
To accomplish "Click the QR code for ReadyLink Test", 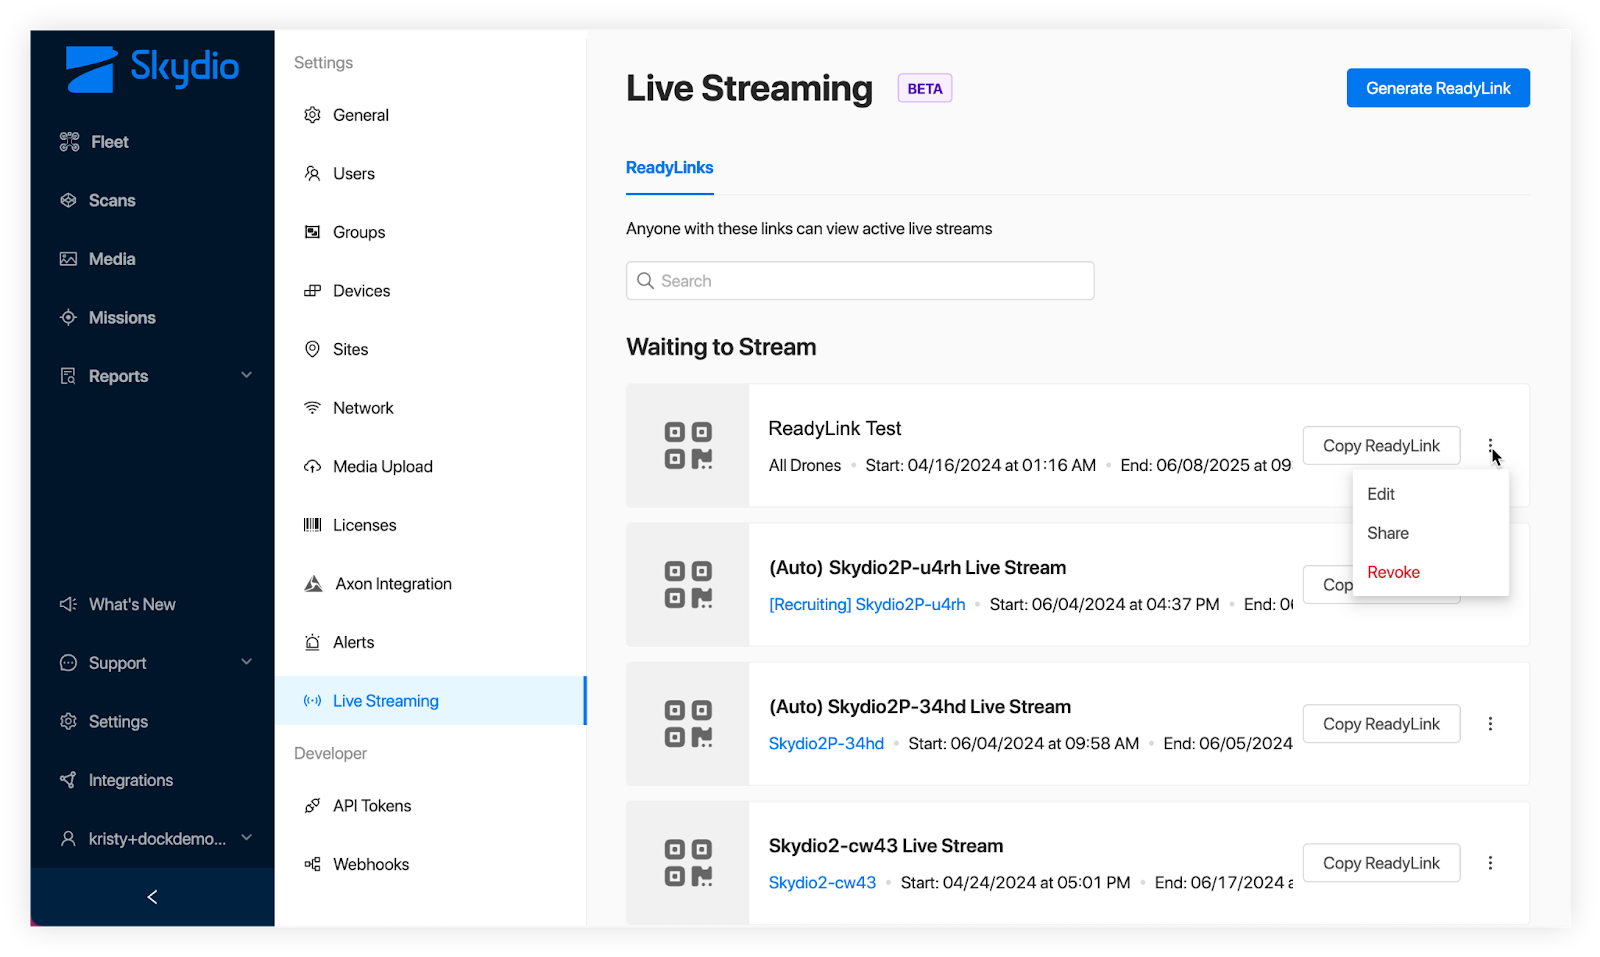I will 688,446.
